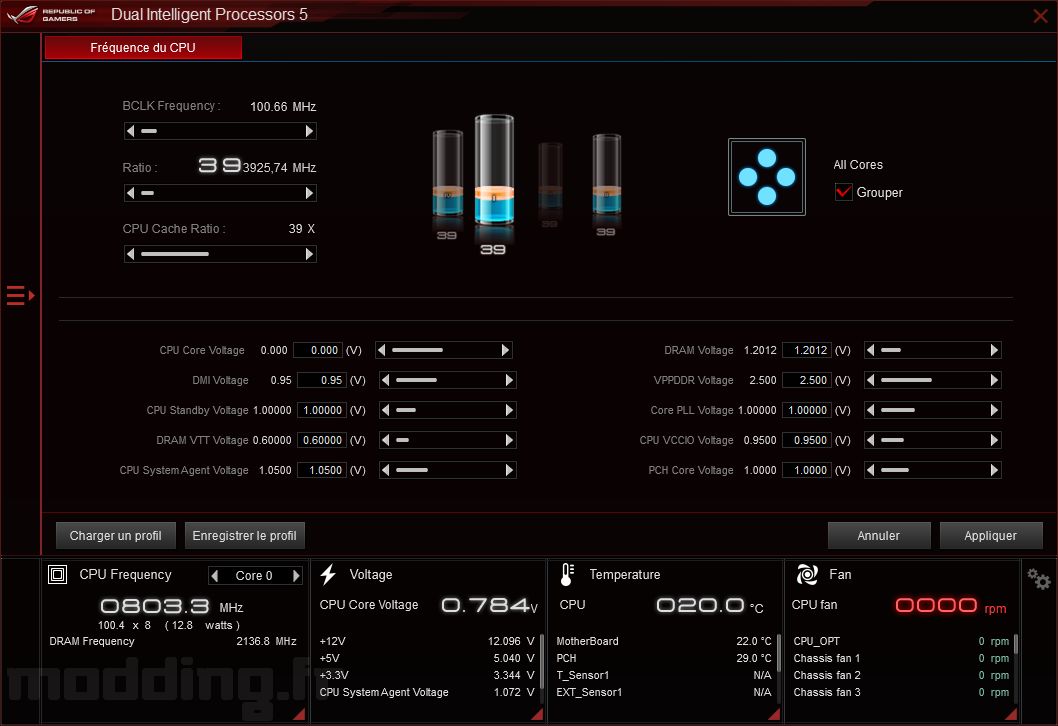Decrease CPU Cache Ratio with left arrow
Image resolution: width=1058 pixels, height=726 pixels.
coord(130,254)
